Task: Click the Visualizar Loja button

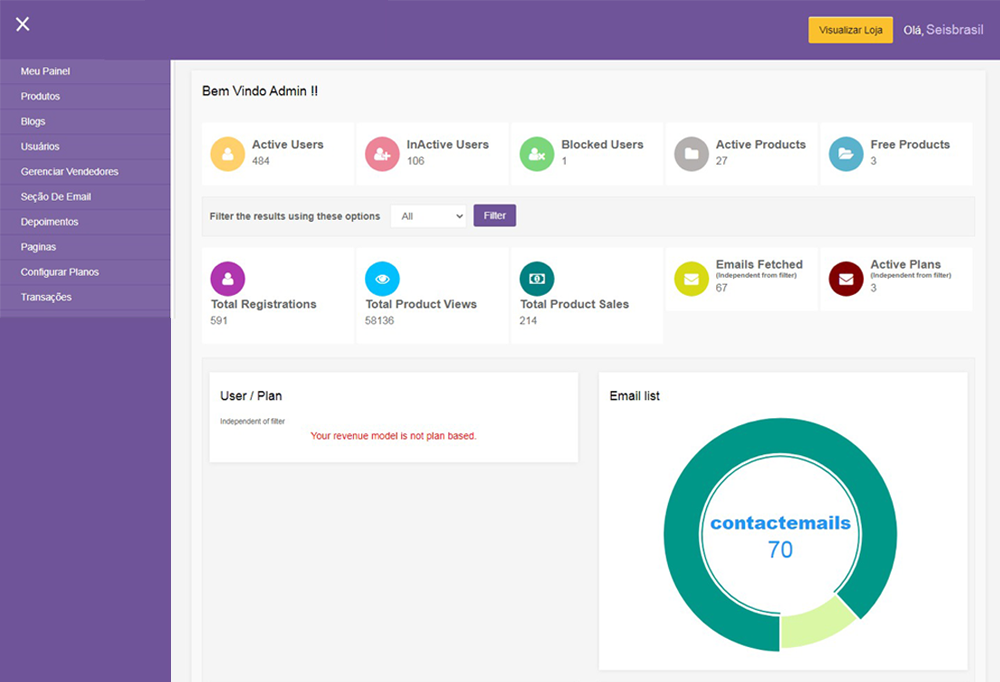Action: [x=850, y=30]
